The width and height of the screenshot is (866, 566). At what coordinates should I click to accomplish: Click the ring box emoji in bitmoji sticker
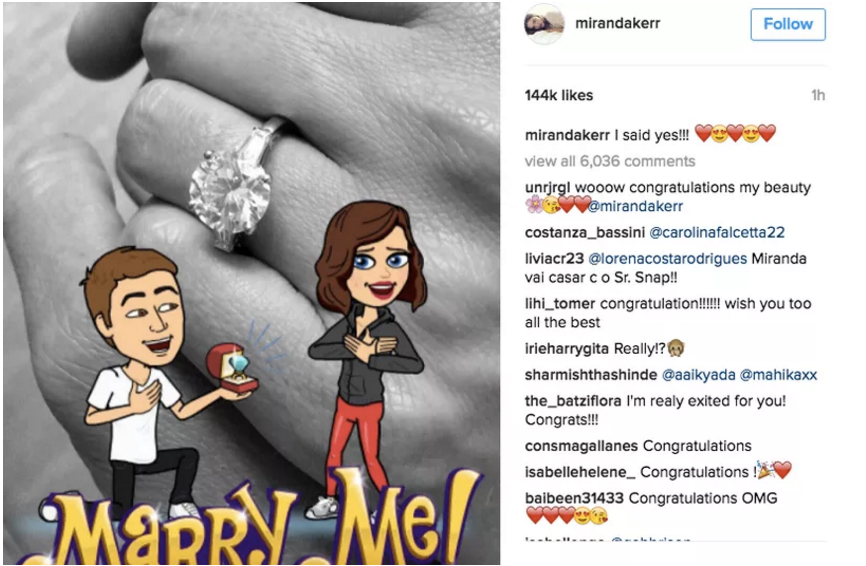click(x=232, y=368)
